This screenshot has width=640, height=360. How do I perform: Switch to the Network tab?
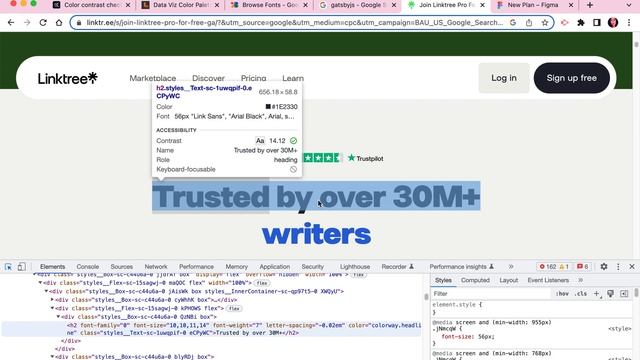pos(156,267)
